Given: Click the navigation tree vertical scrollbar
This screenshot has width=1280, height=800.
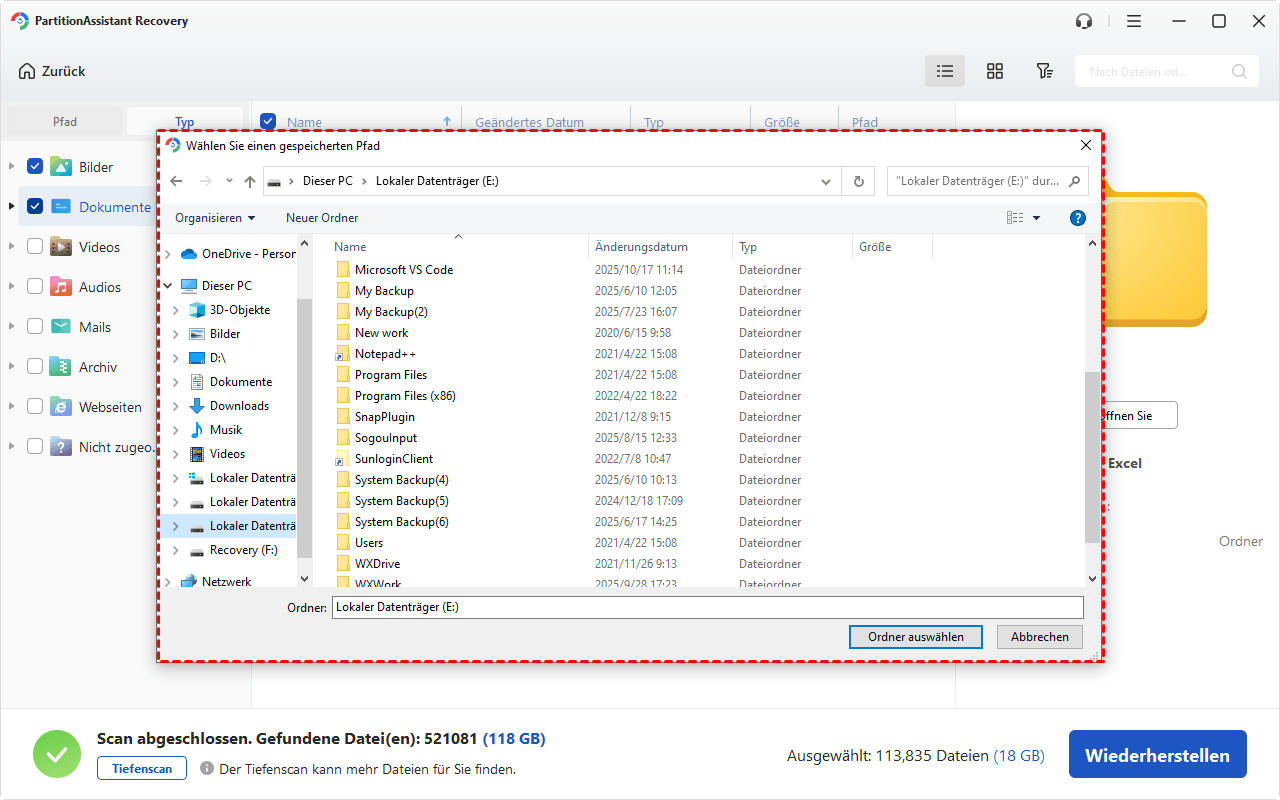Looking at the screenshot, I should point(304,428).
